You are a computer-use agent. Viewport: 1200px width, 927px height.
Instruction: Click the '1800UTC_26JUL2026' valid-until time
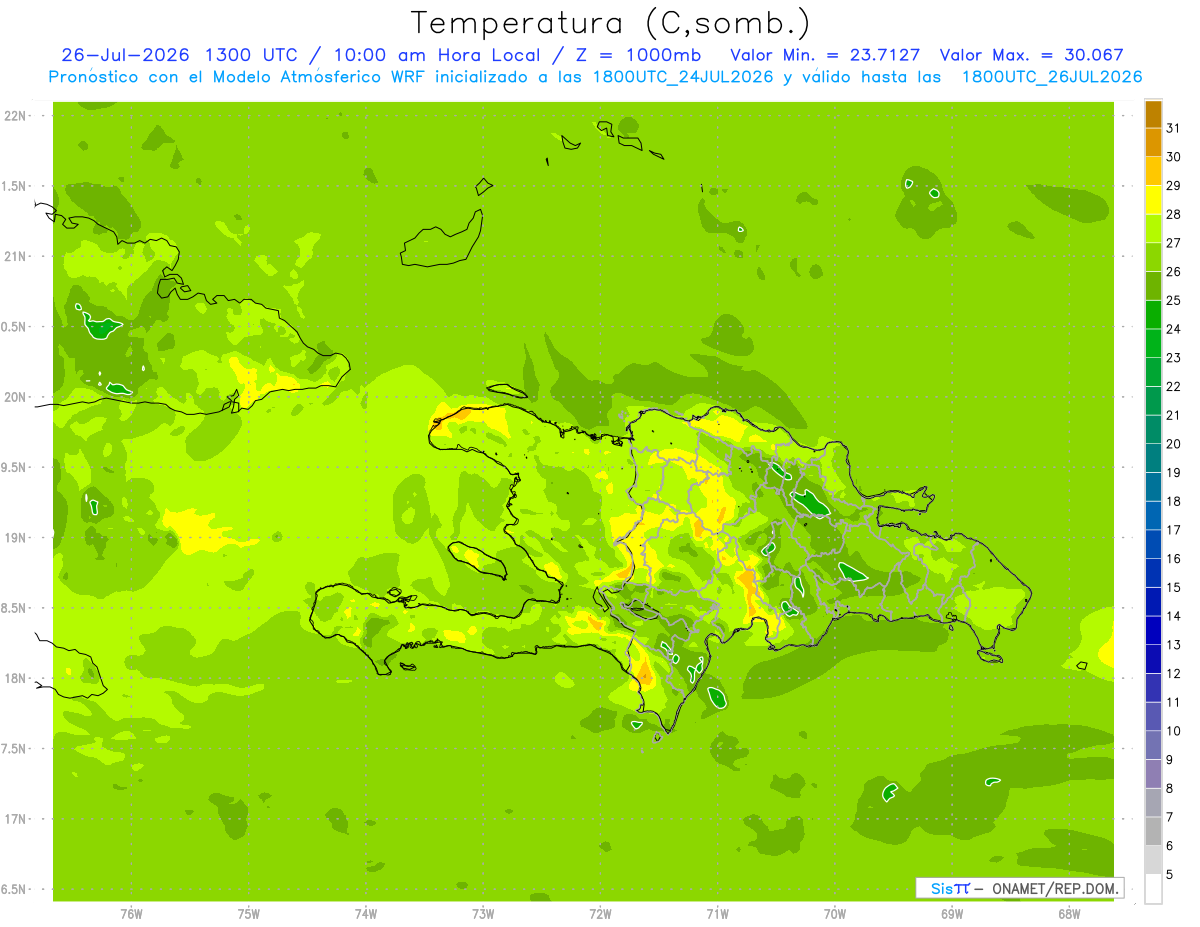click(x=1052, y=77)
